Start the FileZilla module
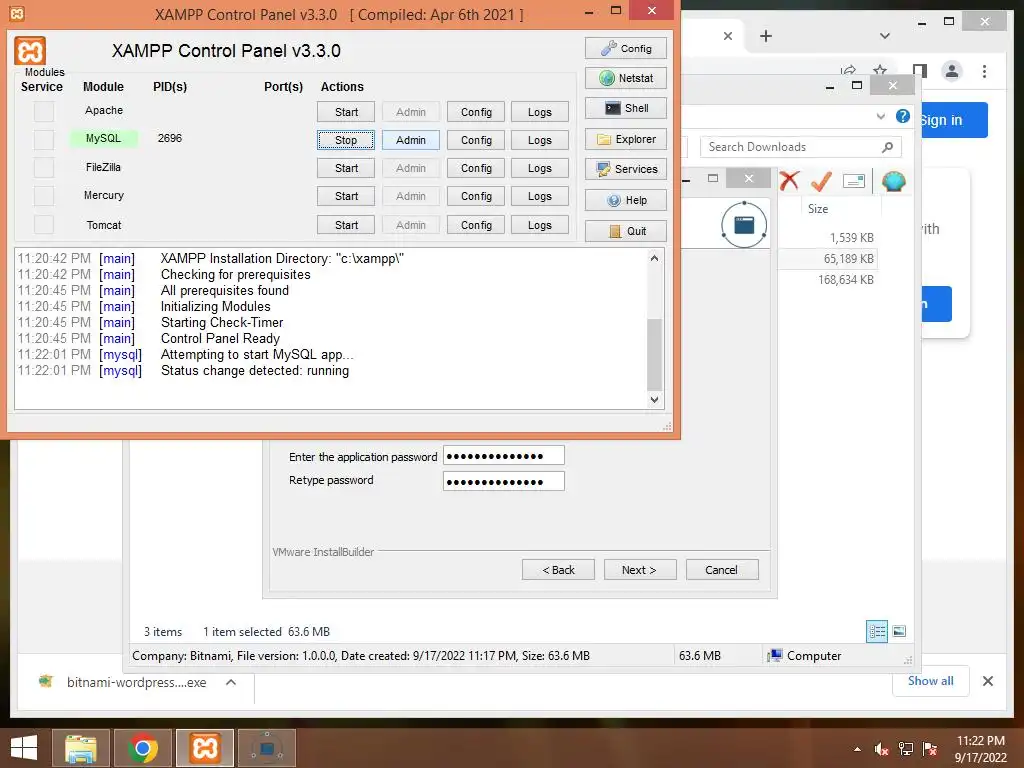Image resolution: width=1024 pixels, height=768 pixels. pyautogui.click(x=346, y=168)
